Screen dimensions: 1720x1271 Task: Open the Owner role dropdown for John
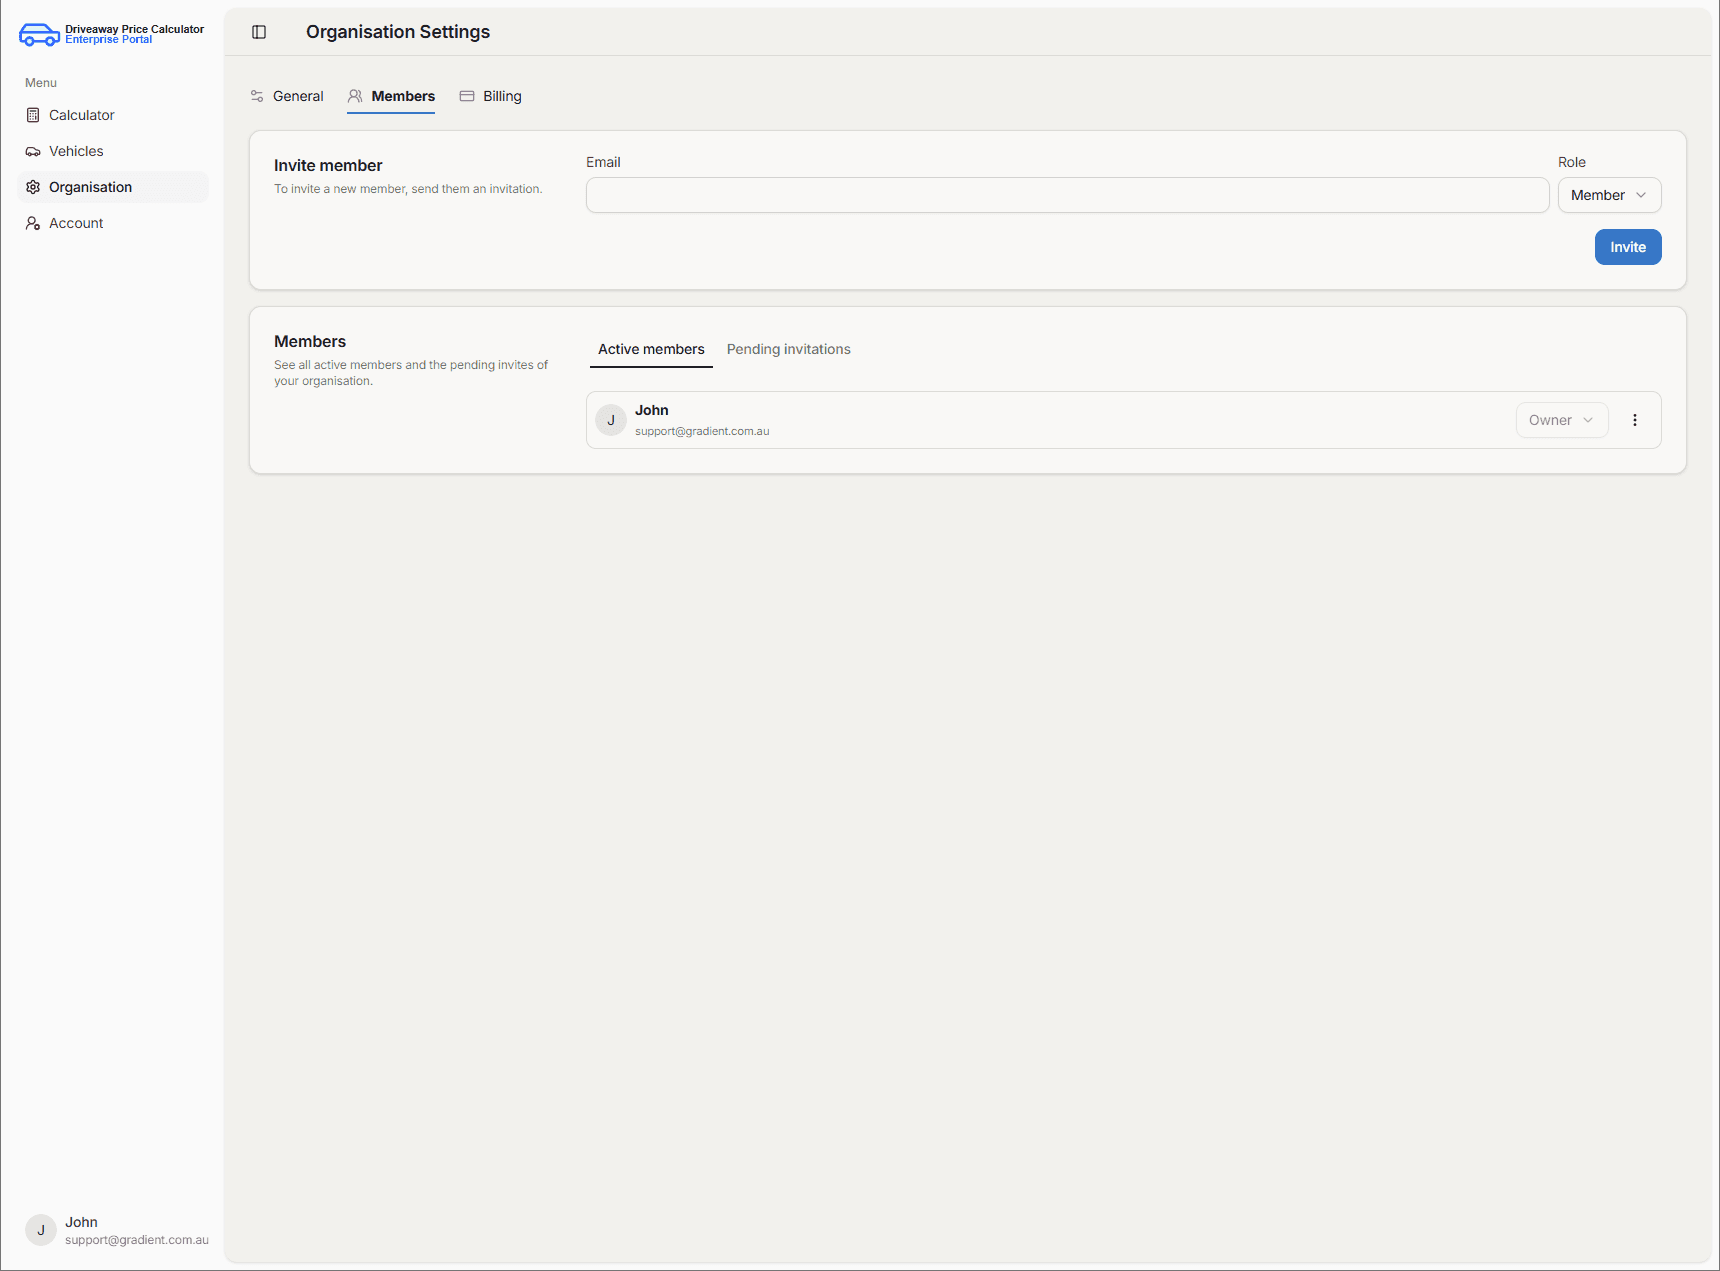(x=1561, y=420)
